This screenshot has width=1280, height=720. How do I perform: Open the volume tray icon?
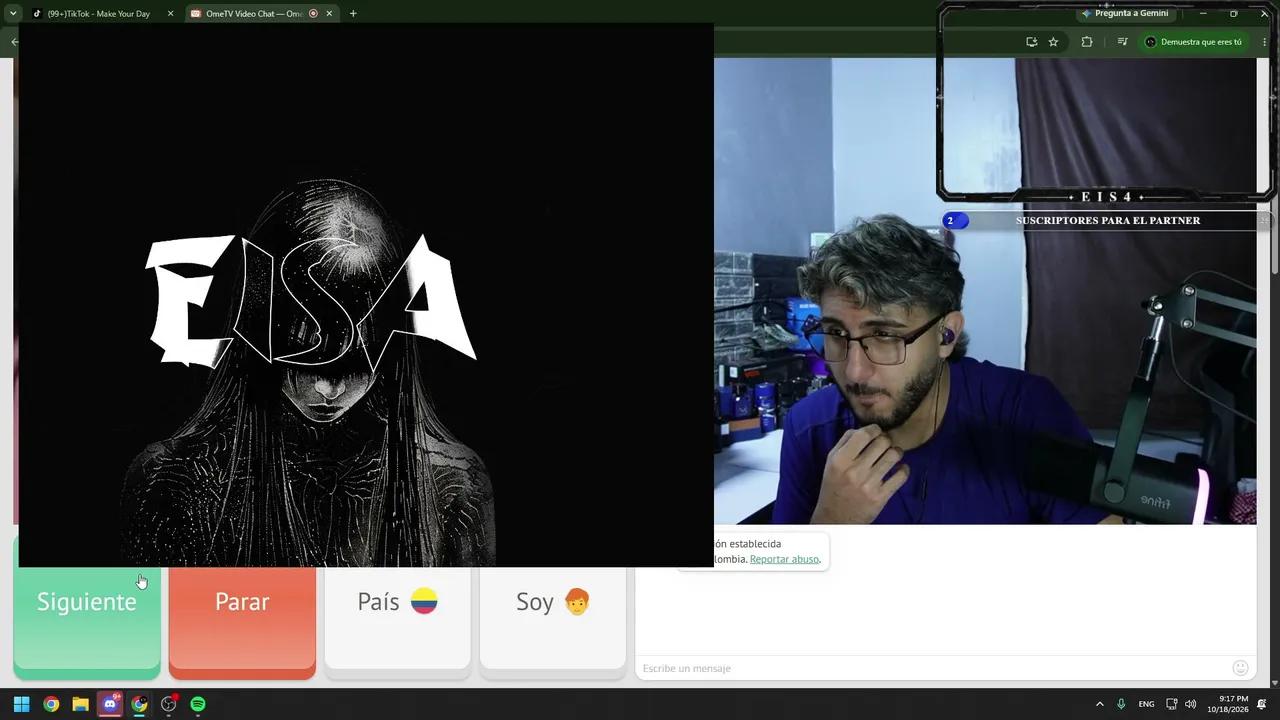(x=1190, y=704)
